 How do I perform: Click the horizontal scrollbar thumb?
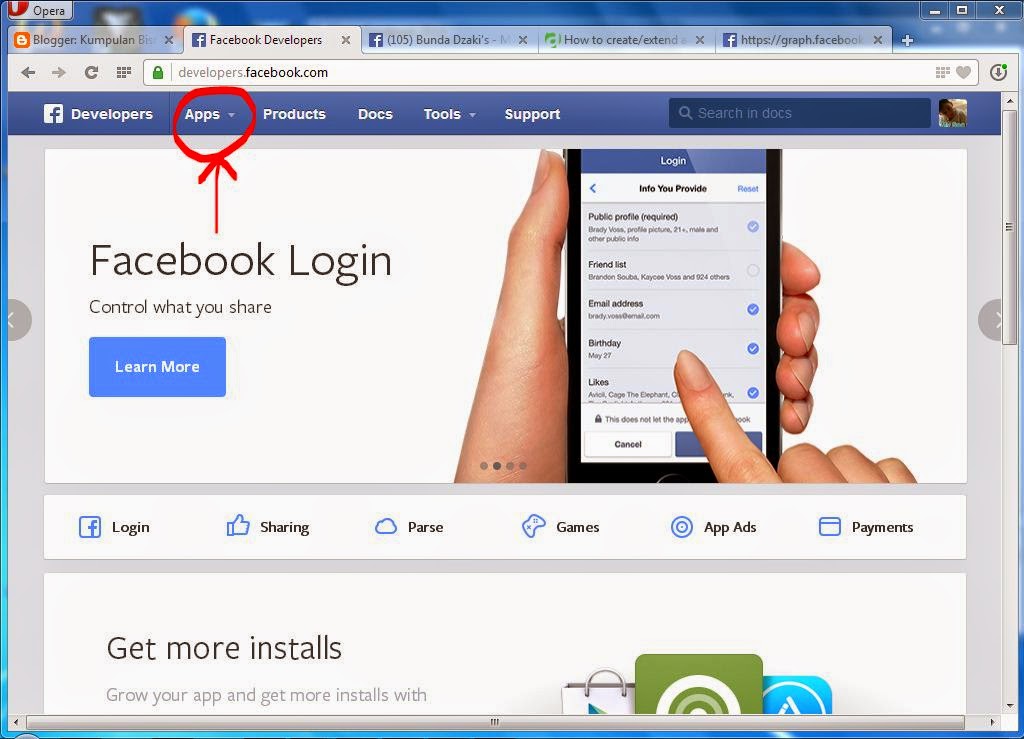coord(495,722)
